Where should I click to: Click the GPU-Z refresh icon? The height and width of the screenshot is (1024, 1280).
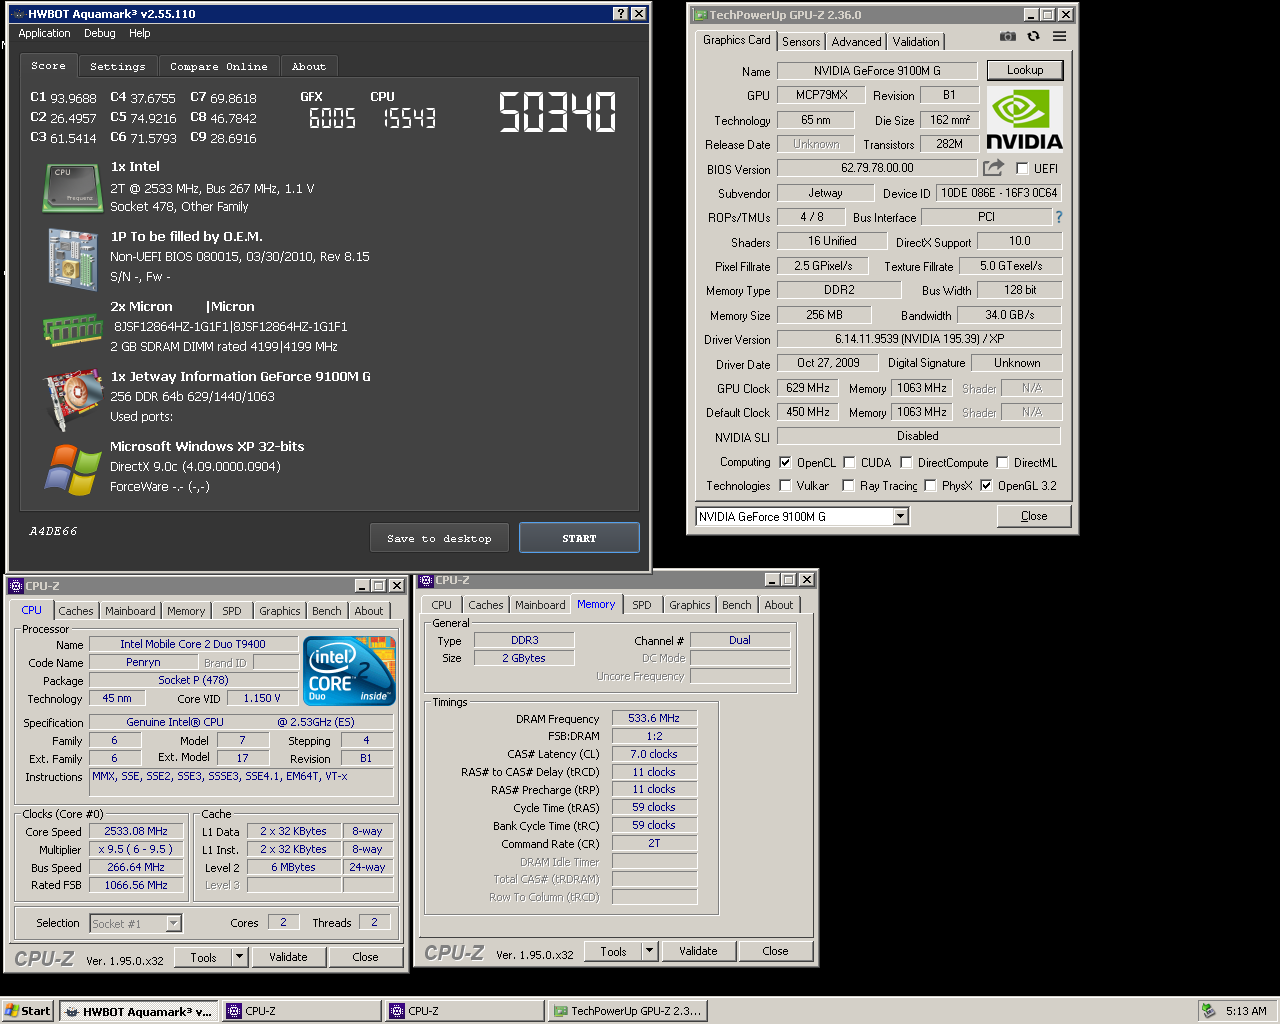(1033, 36)
